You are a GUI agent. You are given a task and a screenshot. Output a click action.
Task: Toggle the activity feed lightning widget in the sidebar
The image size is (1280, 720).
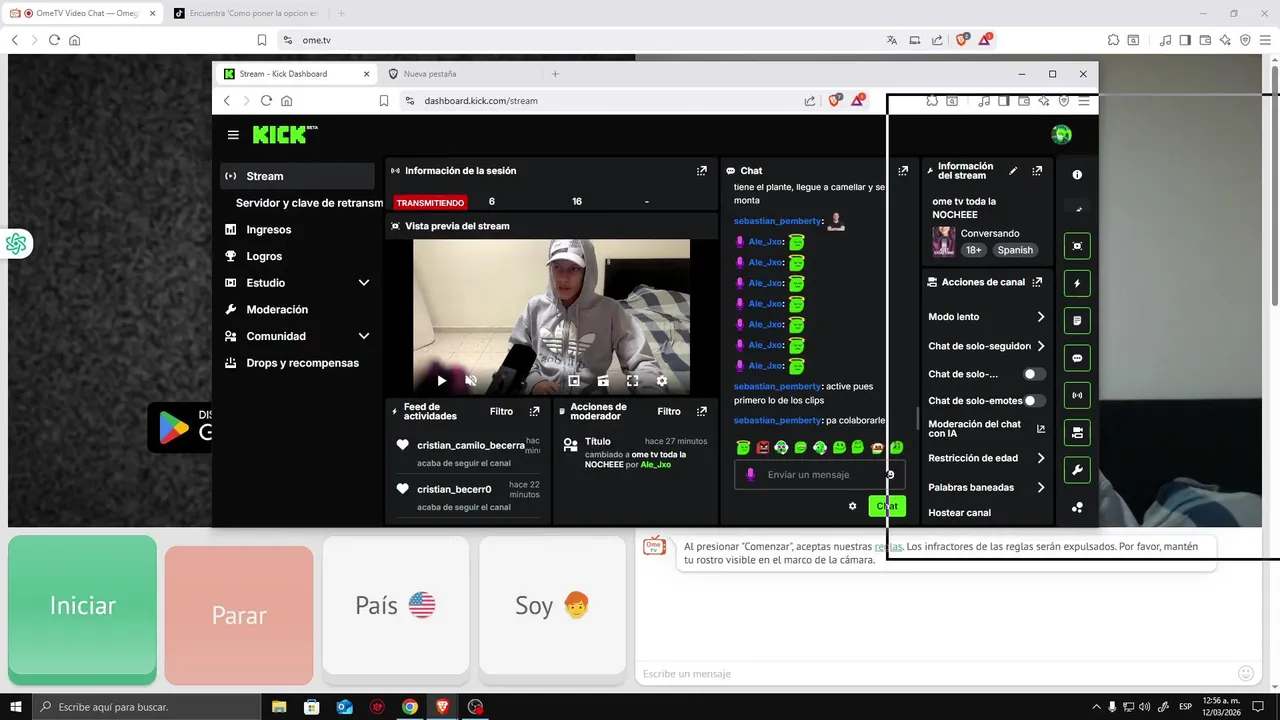[x=1077, y=284]
